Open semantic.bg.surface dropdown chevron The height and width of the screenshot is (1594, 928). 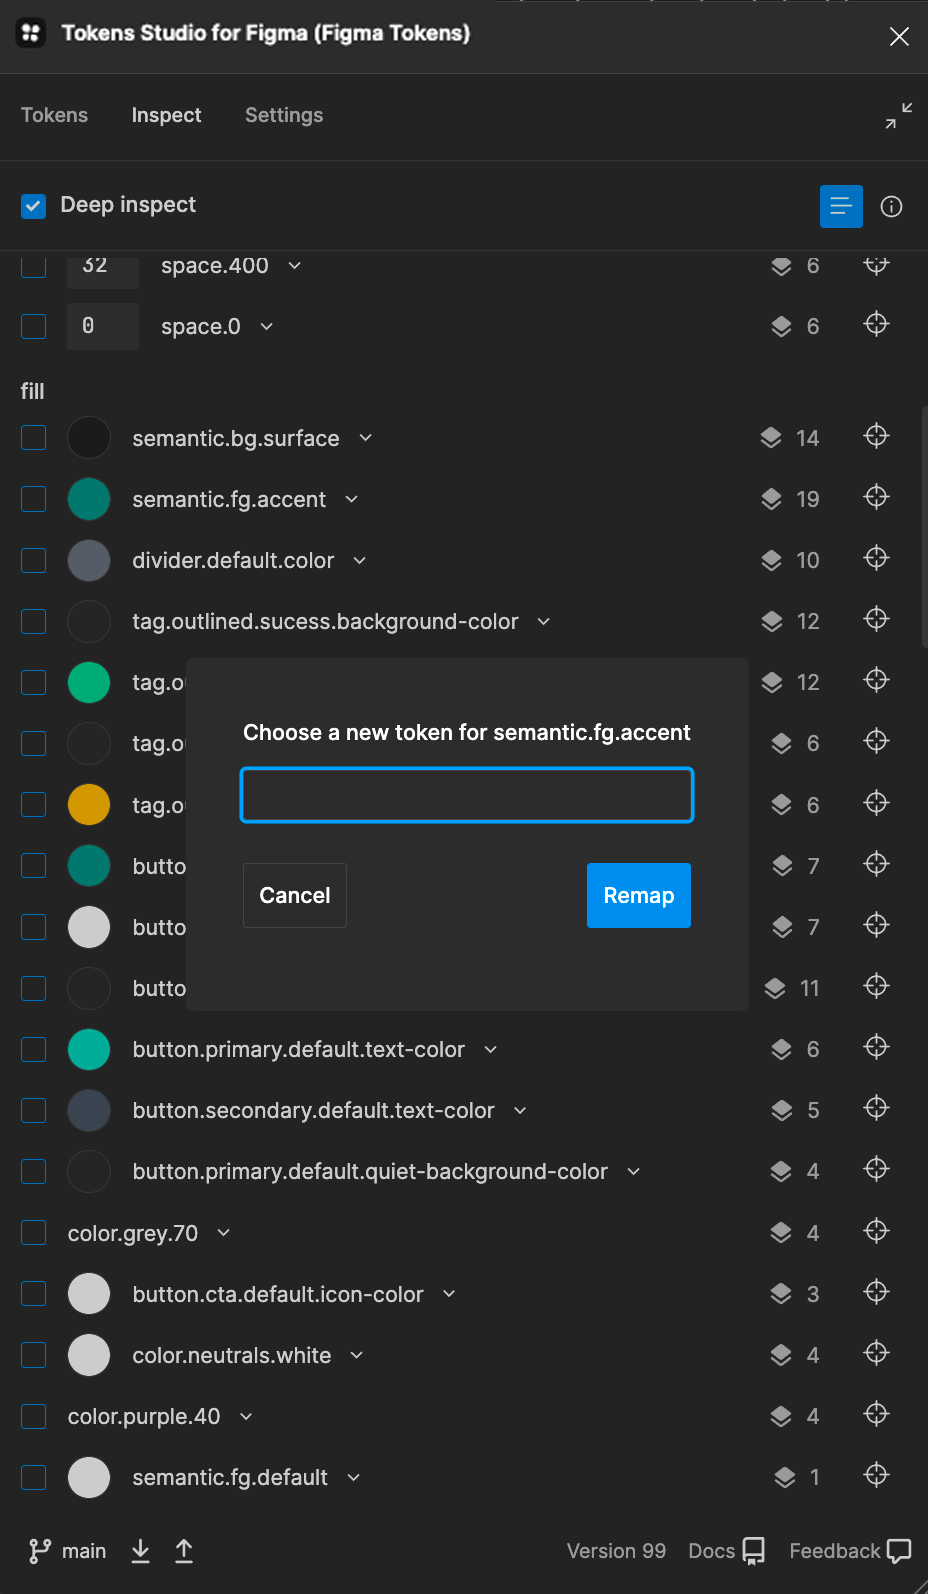tap(365, 438)
